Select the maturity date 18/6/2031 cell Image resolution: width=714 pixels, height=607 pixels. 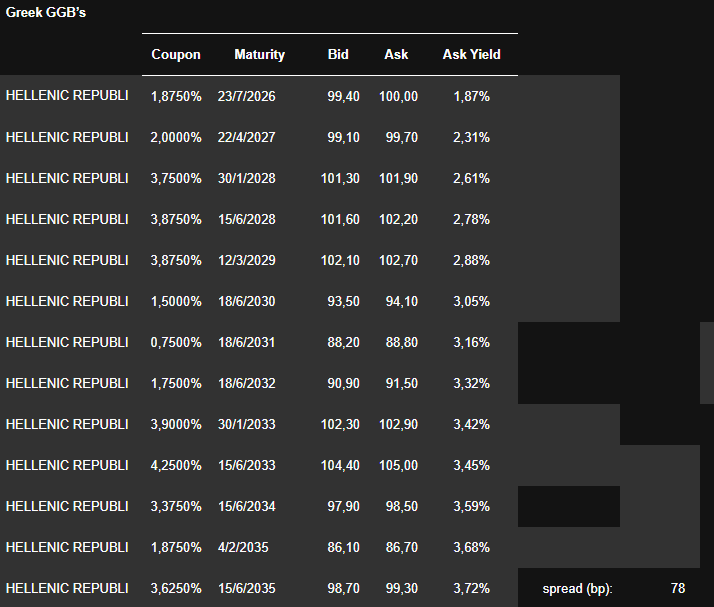point(246,342)
